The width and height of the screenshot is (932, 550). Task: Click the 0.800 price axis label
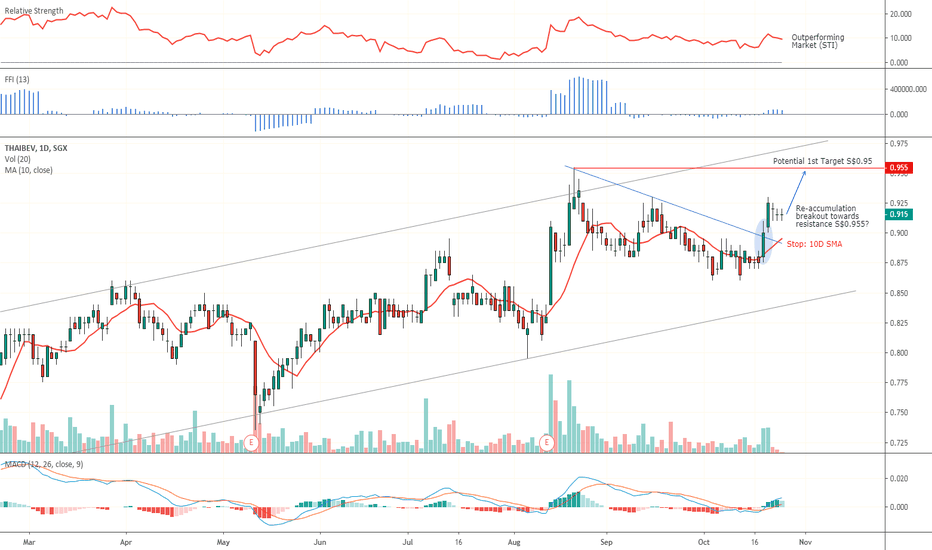tap(898, 353)
